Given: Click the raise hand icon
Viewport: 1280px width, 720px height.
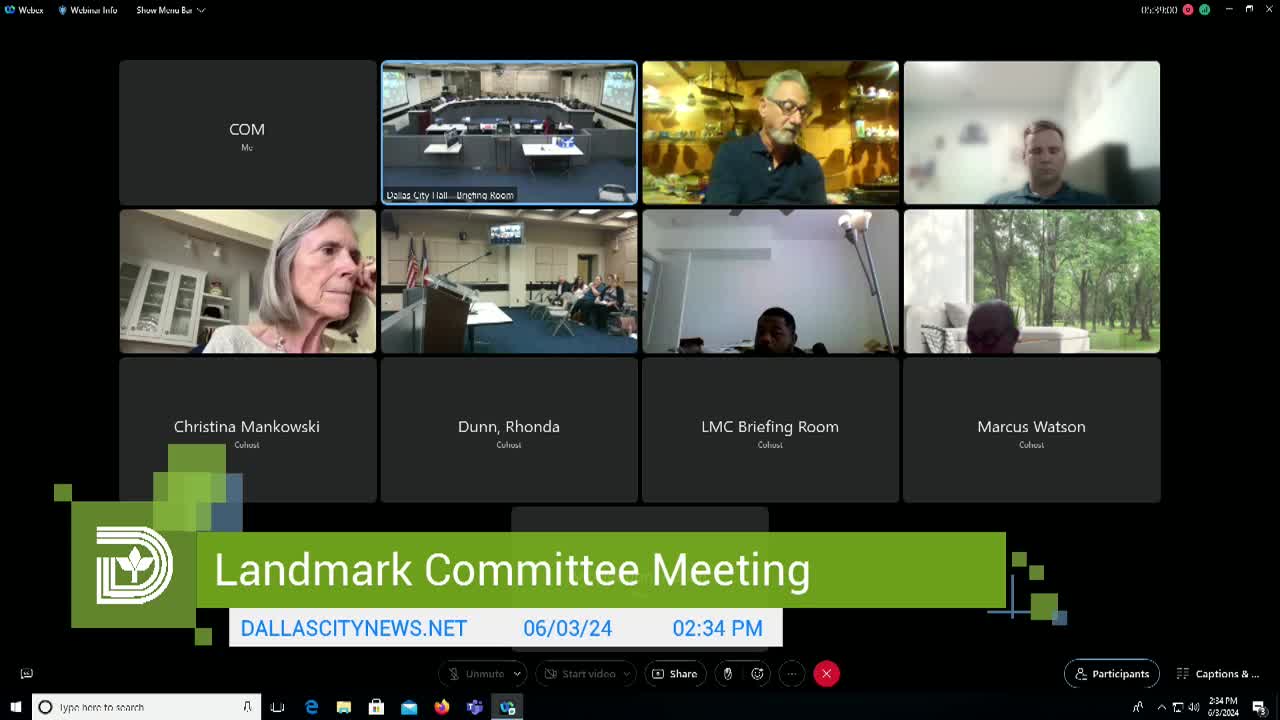Looking at the screenshot, I should click(728, 674).
